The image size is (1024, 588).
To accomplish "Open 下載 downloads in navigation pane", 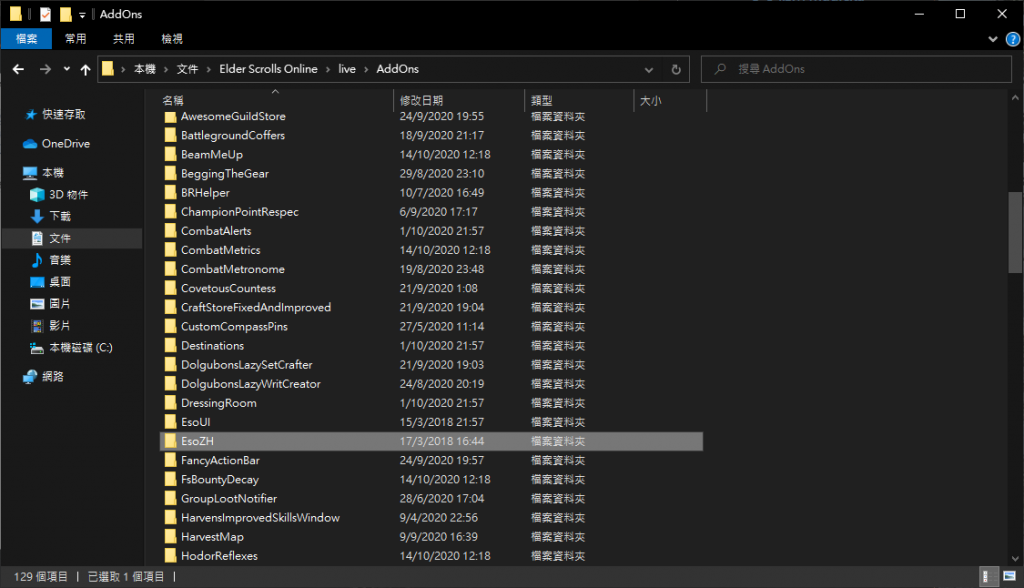I will 59,216.
